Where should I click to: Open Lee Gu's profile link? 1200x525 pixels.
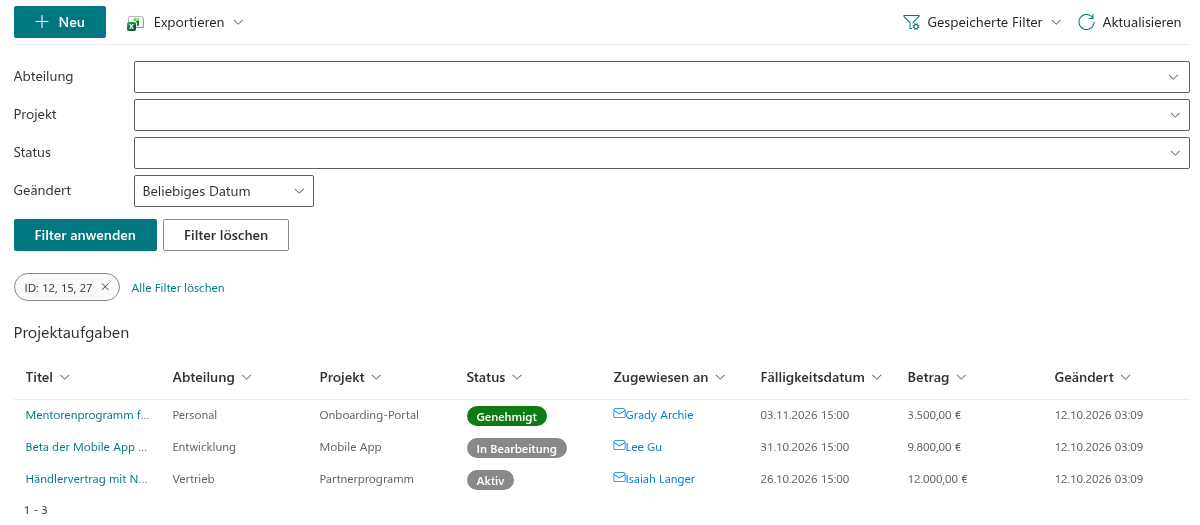tap(644, 447)
